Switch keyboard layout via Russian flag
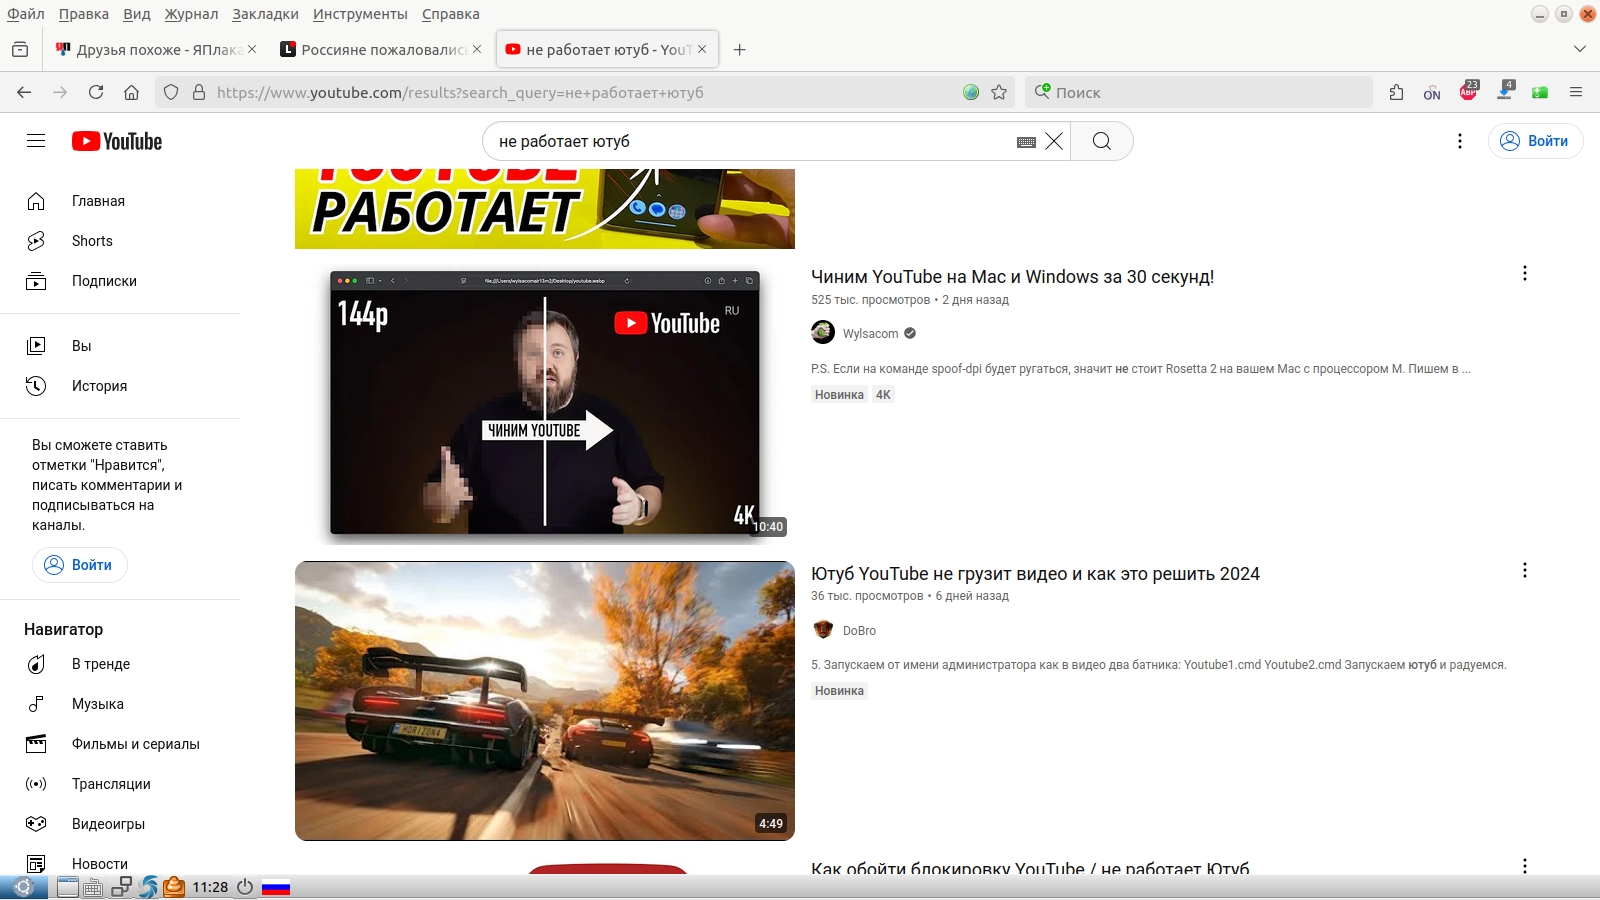This screenshot has height=900, width=1600. point(276,887)
